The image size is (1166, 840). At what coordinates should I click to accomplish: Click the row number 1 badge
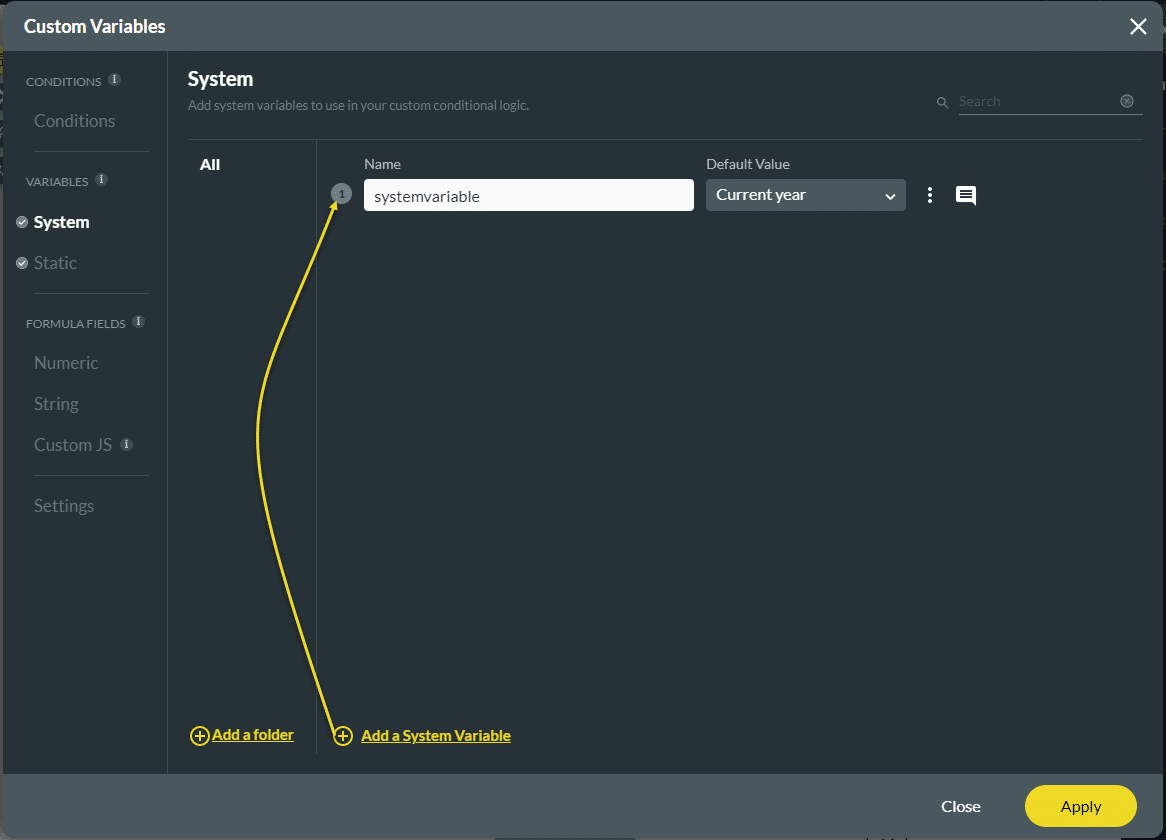[x=342, y=194]
